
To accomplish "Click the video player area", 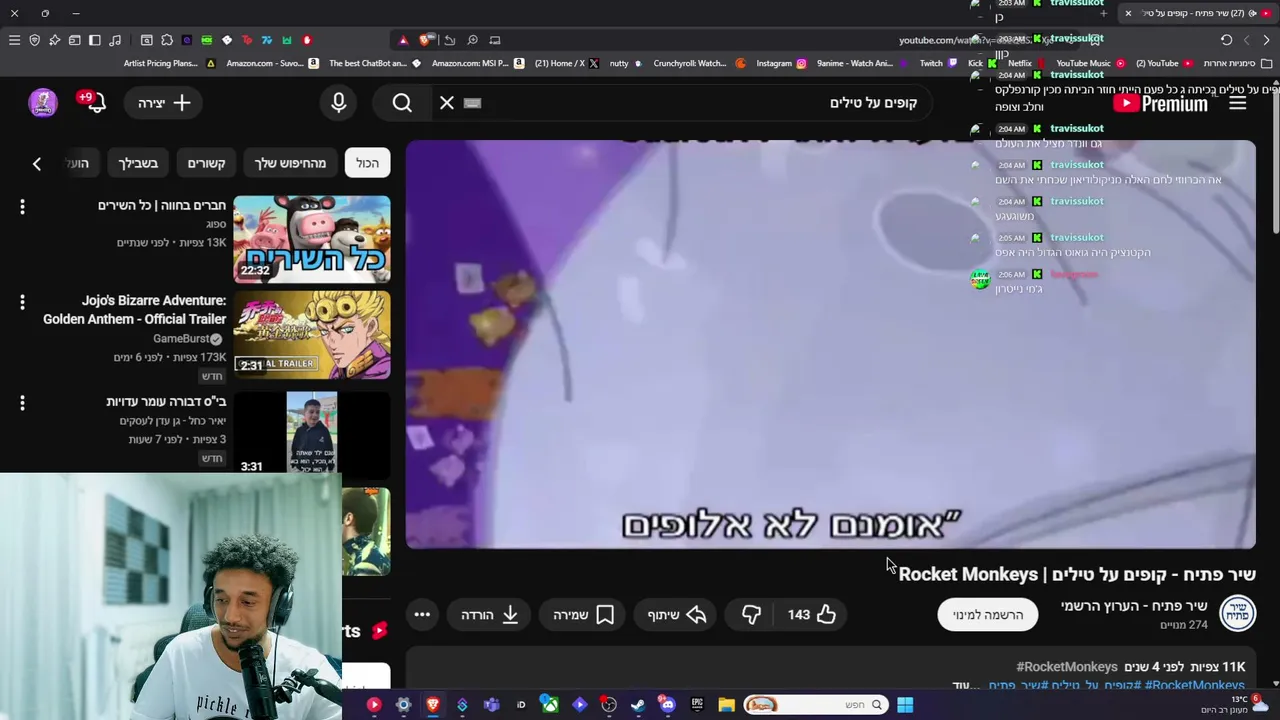I will (830, 344).
